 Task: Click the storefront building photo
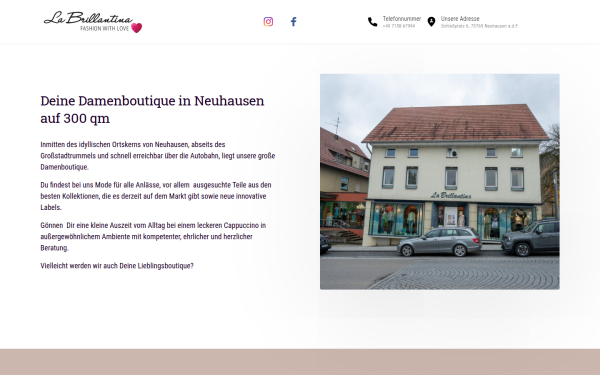[440, 182]
